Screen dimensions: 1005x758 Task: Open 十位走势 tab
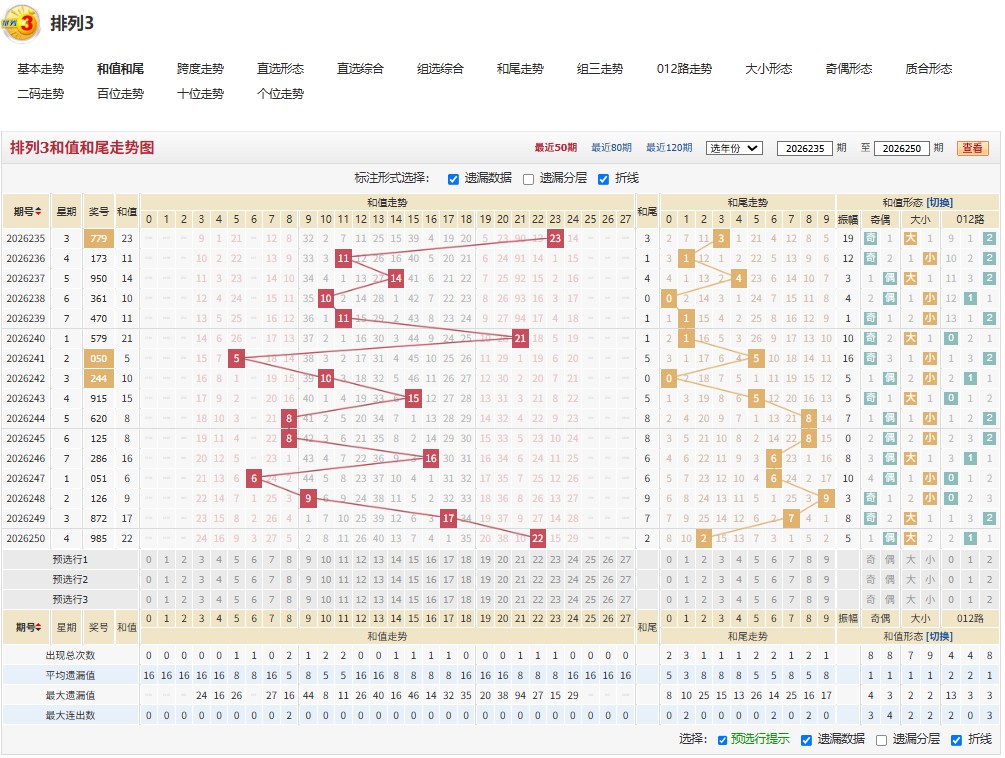point(200,94)
